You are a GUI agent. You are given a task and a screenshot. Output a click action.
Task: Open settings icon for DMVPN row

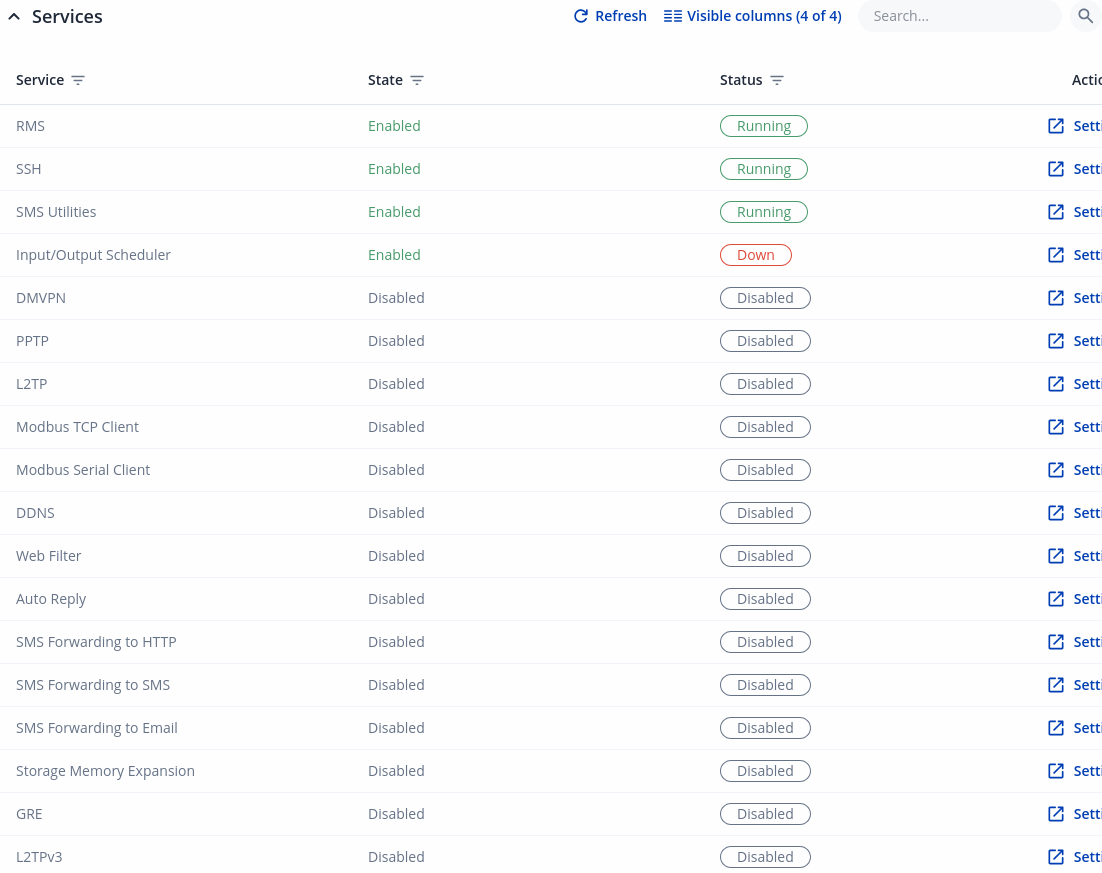(1056, 298)
